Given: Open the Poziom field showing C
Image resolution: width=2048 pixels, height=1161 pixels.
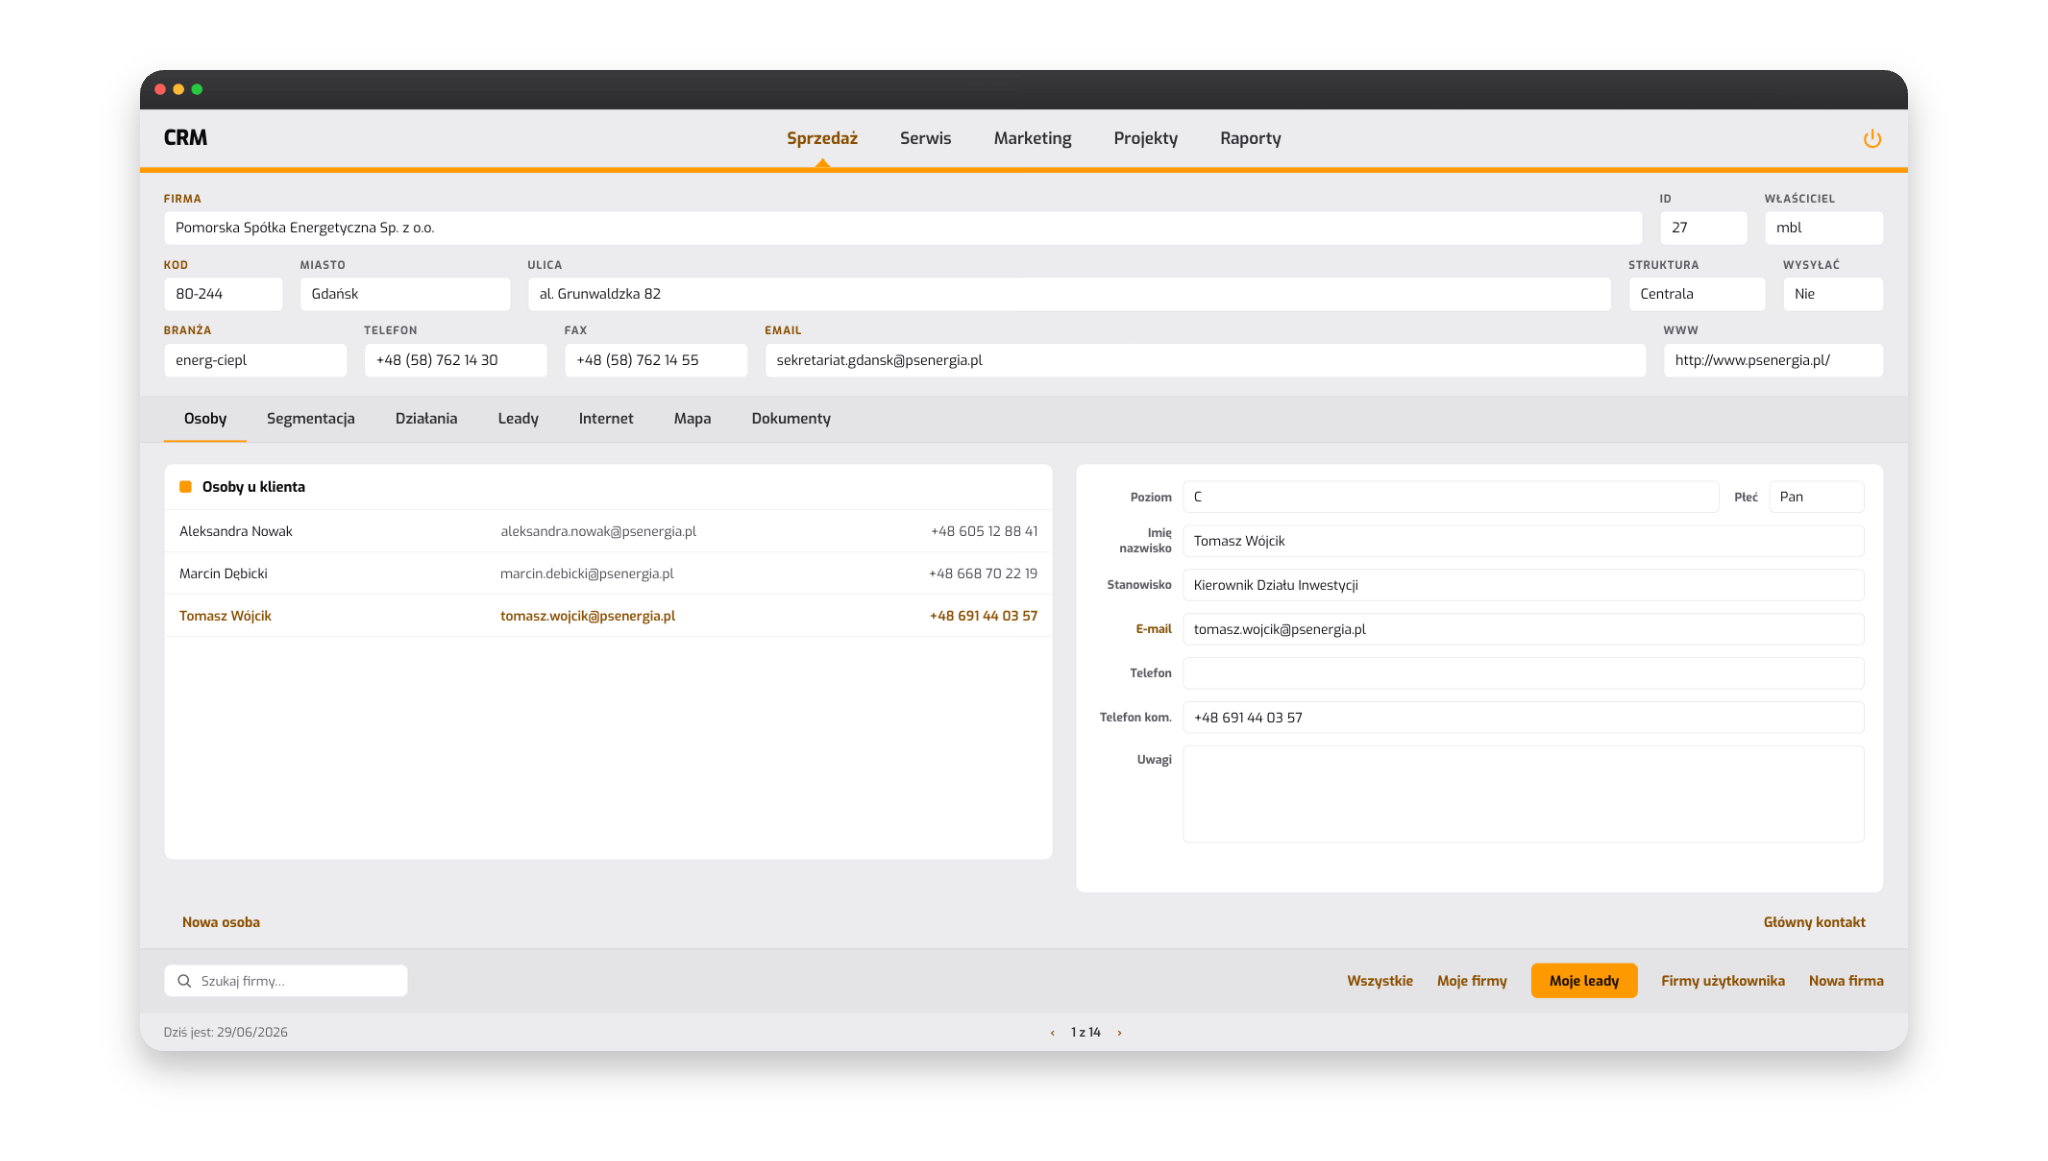Looking at the screenshot, I should 1450,497.
